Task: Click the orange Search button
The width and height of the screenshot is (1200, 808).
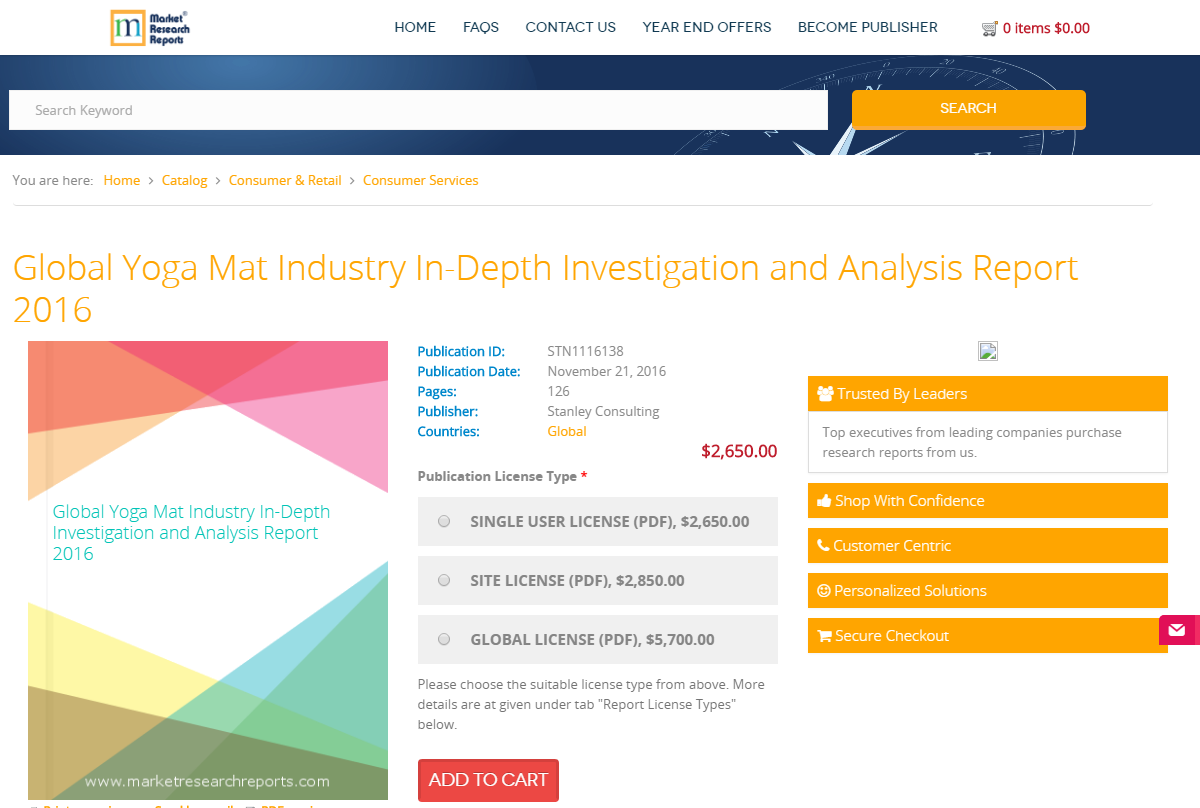Action: (x=968, y=109)
